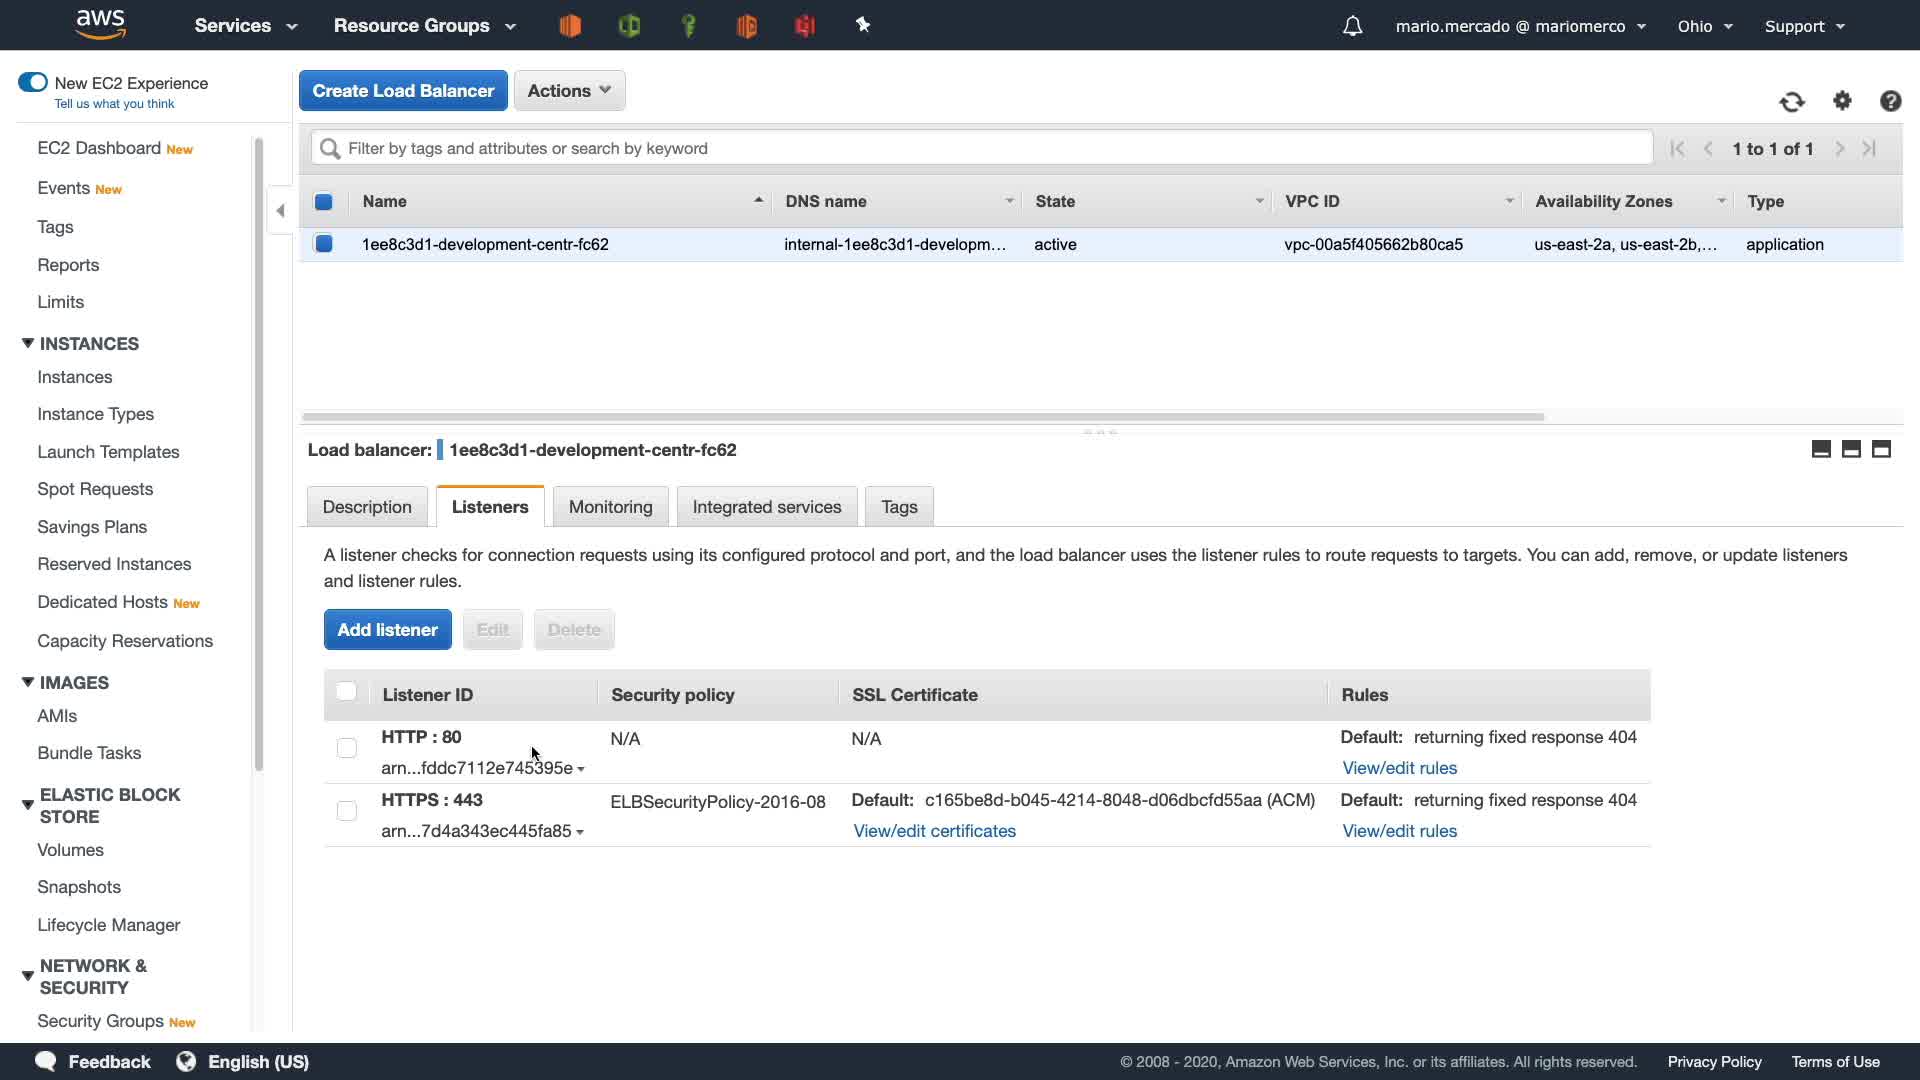The image size is (1920, 1080).
Task: Open the Description tab
Action: point(367,507)
